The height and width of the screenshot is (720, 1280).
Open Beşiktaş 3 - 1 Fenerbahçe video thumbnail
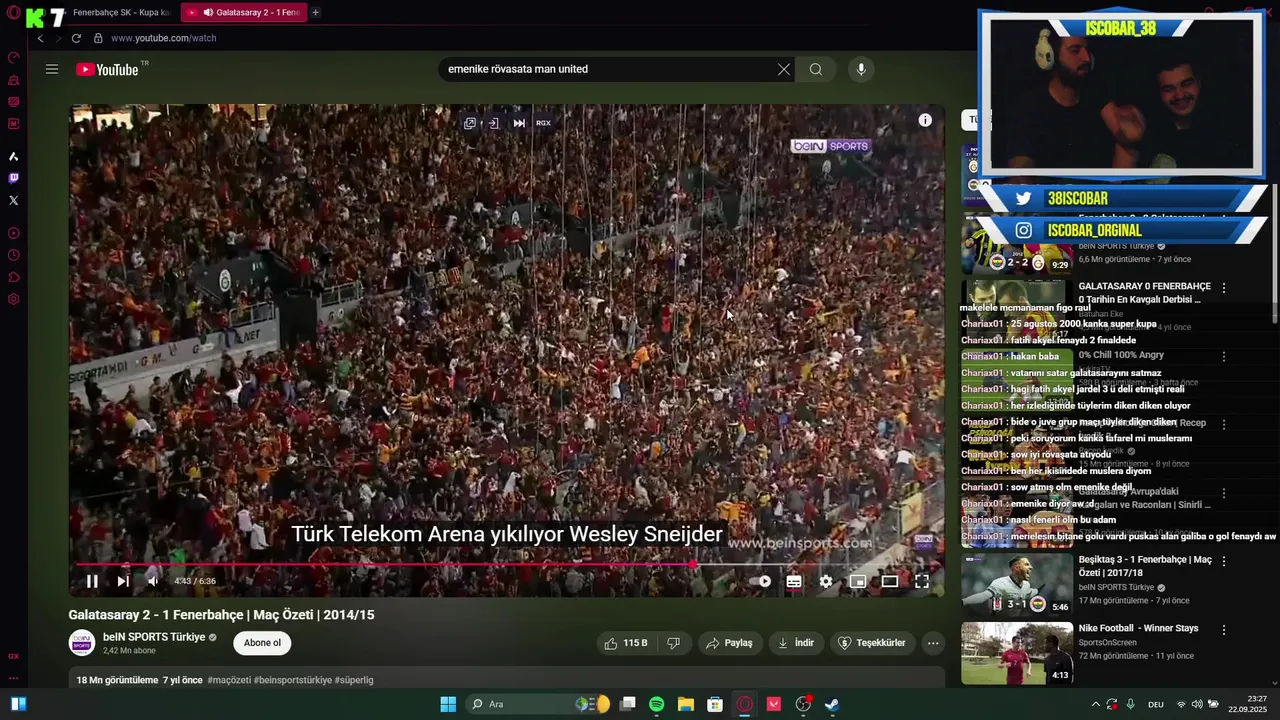click(1017, 584)
